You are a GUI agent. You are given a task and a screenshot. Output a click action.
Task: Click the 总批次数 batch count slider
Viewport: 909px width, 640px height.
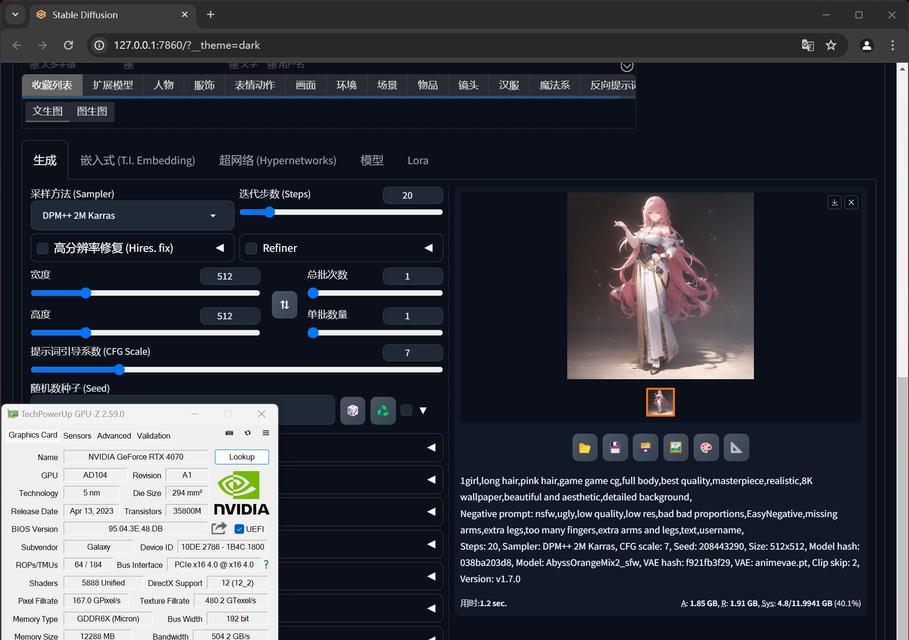(x=375, y=293)
